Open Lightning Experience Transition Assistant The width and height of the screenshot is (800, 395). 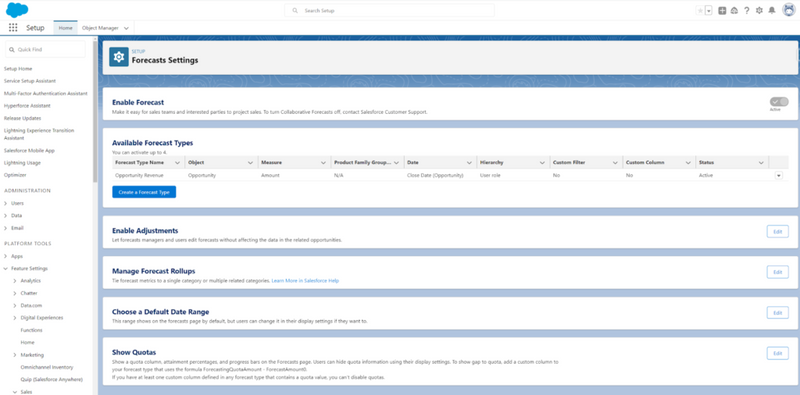[39, 134]
